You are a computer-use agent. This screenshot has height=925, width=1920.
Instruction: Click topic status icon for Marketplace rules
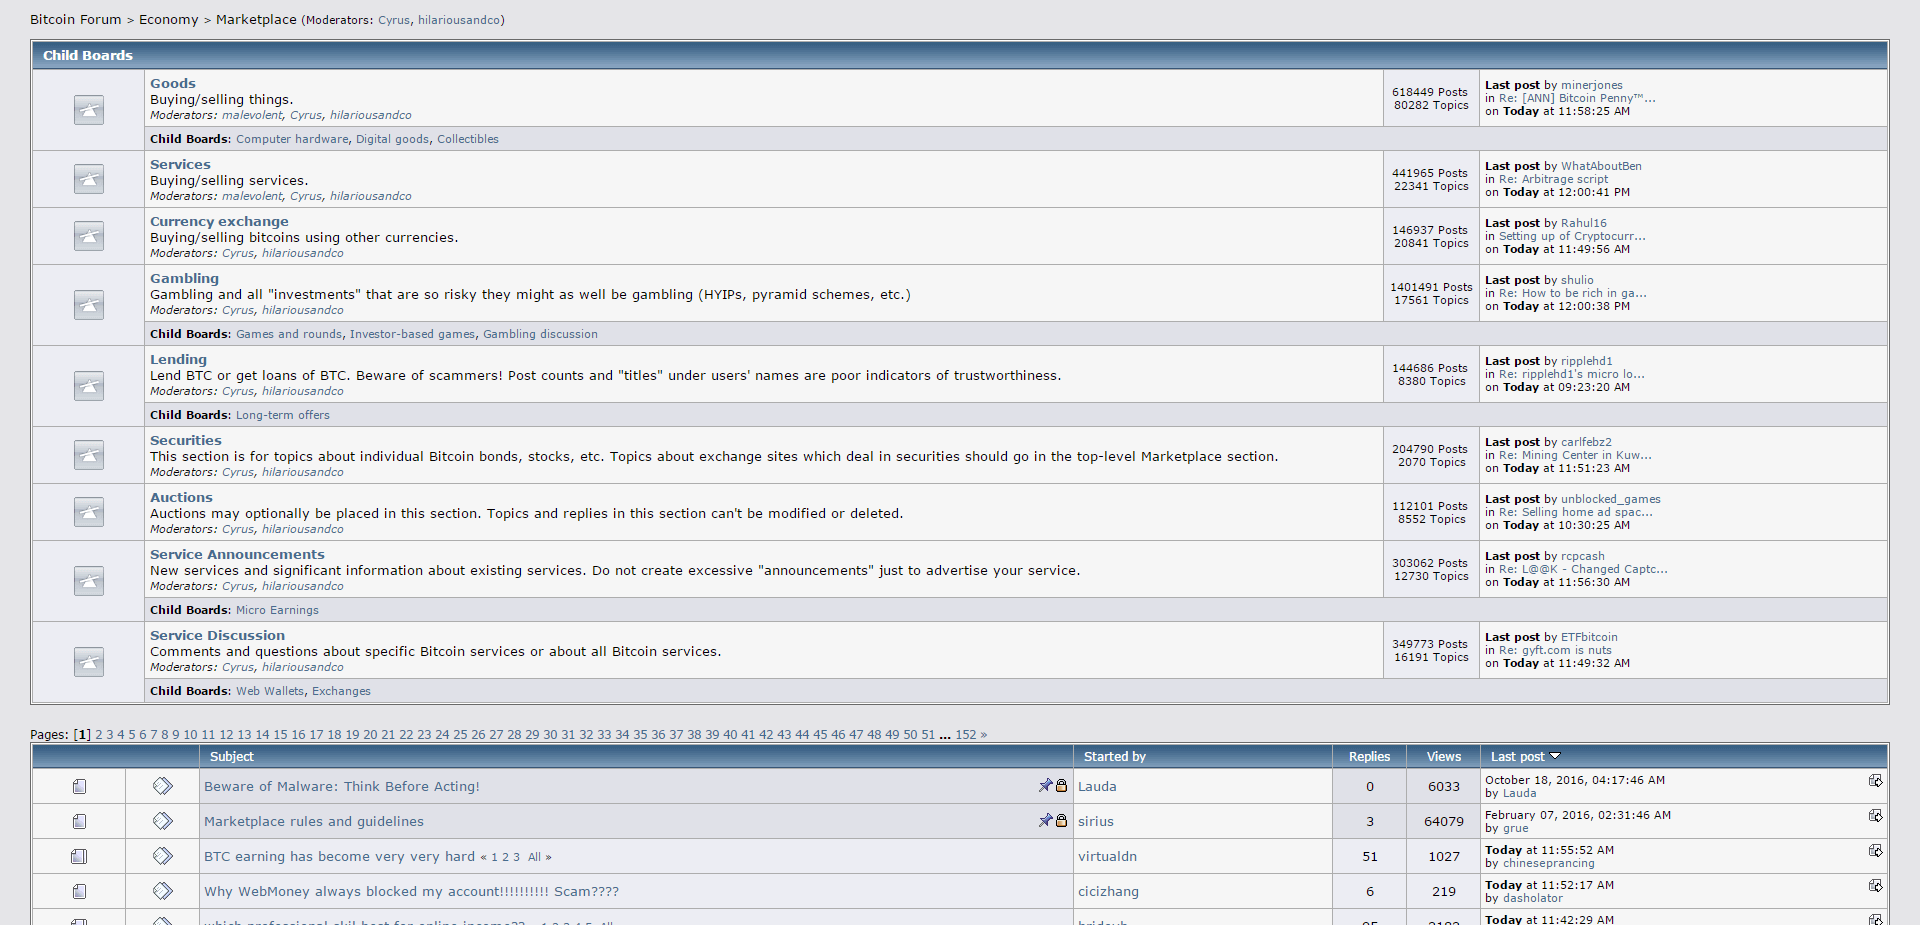(79, 822)
